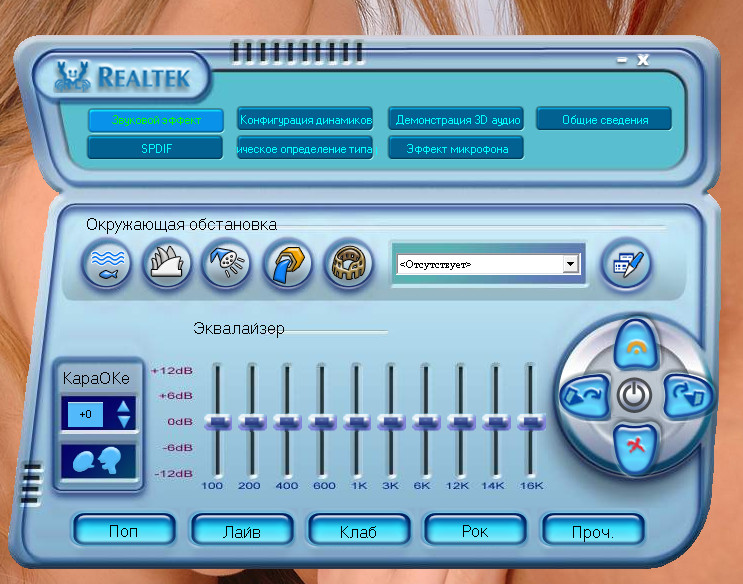Click the +12dB scale label
The height and width of the screenshot is (584, 743).
[x=172, y=371]
